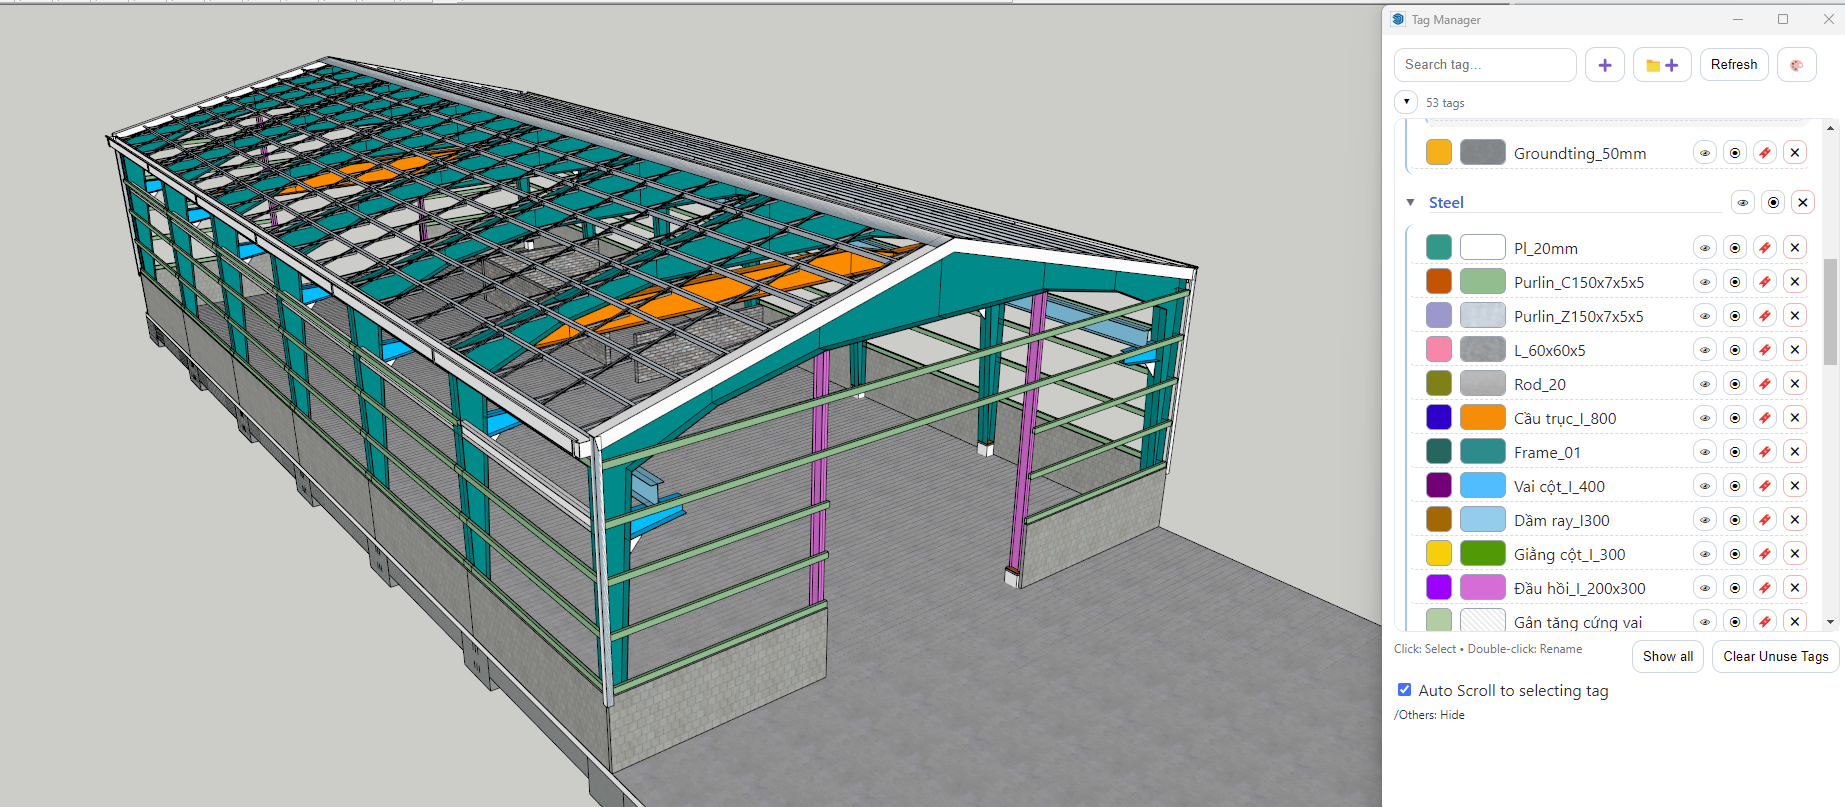Image resolution: width=1845 pixels, height=807 pixels.
Task: Click the add new tag plus button
Action: 1604,65
